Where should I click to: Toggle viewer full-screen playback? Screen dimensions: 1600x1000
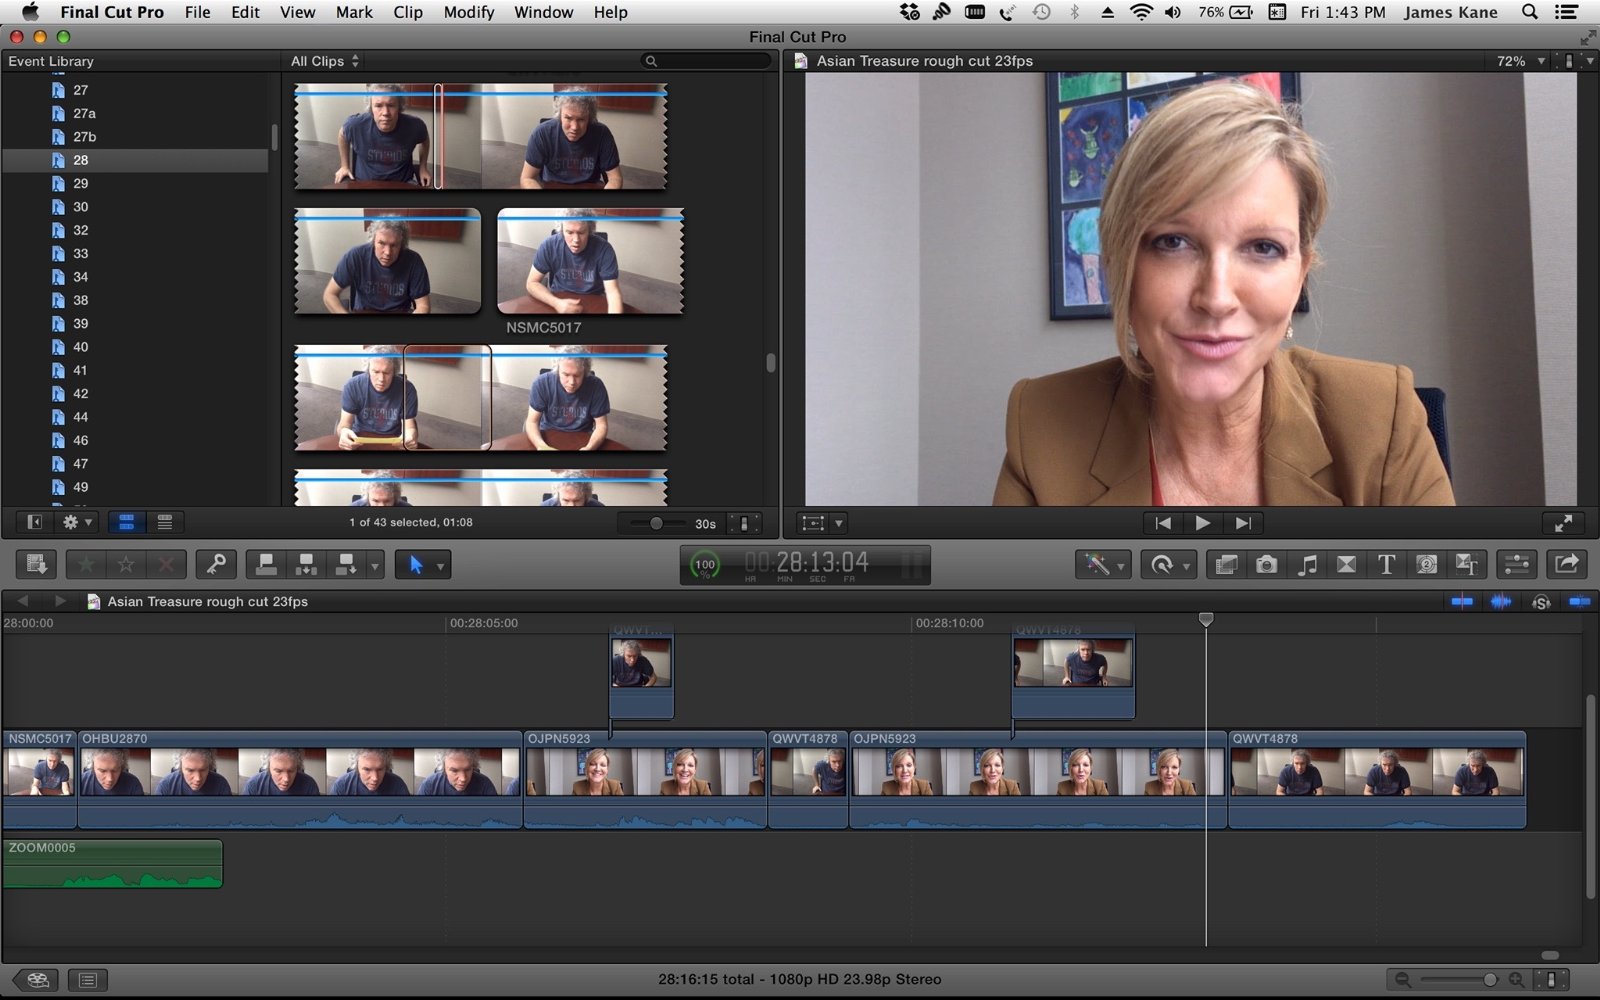(1563, 523)
